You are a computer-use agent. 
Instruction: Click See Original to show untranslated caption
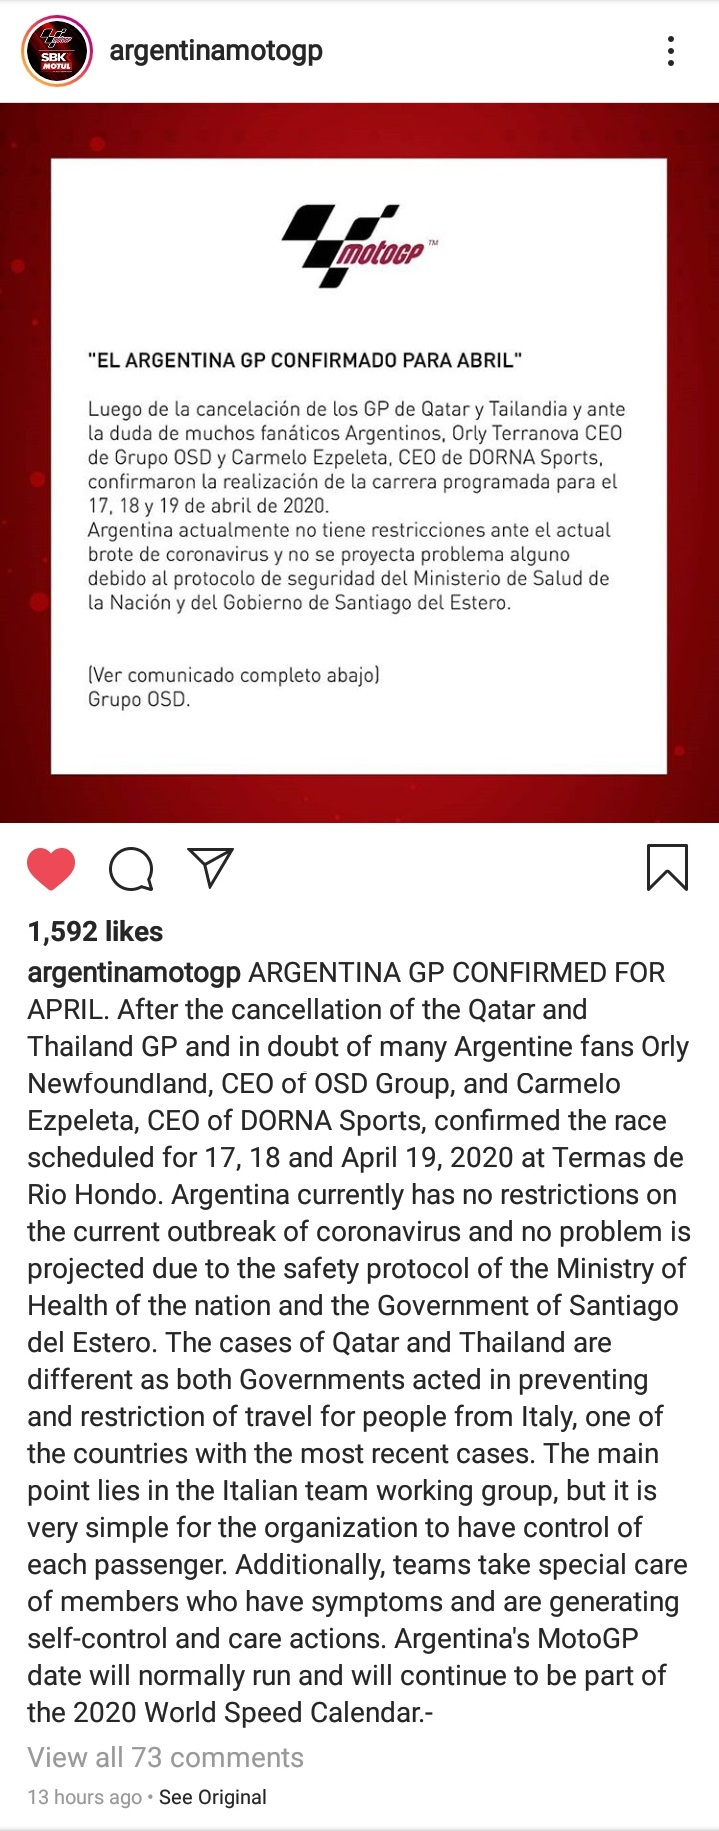(213, 1797)
